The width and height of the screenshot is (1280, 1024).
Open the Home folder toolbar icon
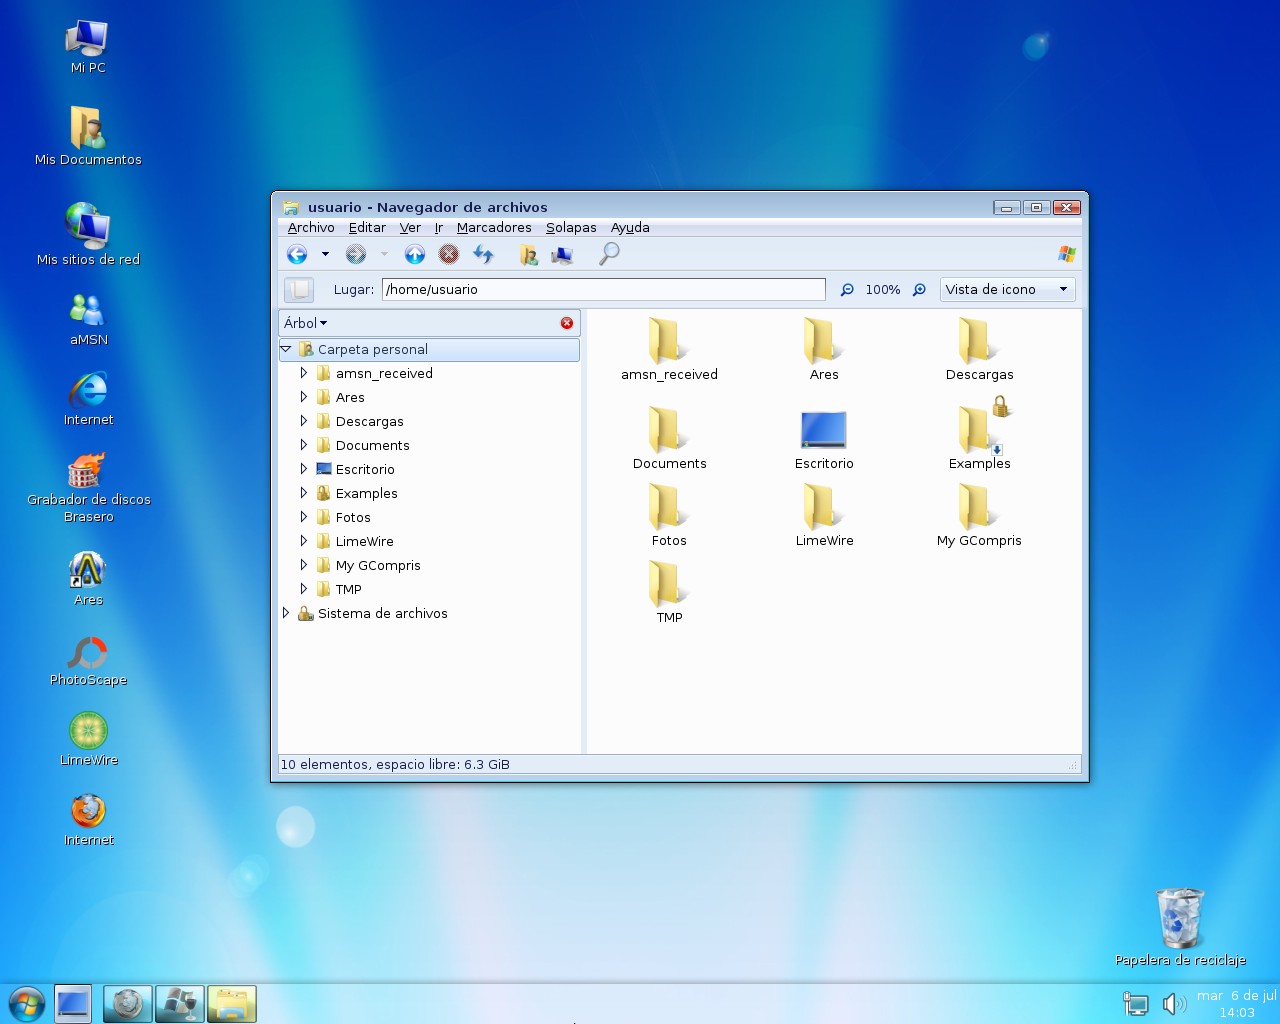[x=529, y=255]
